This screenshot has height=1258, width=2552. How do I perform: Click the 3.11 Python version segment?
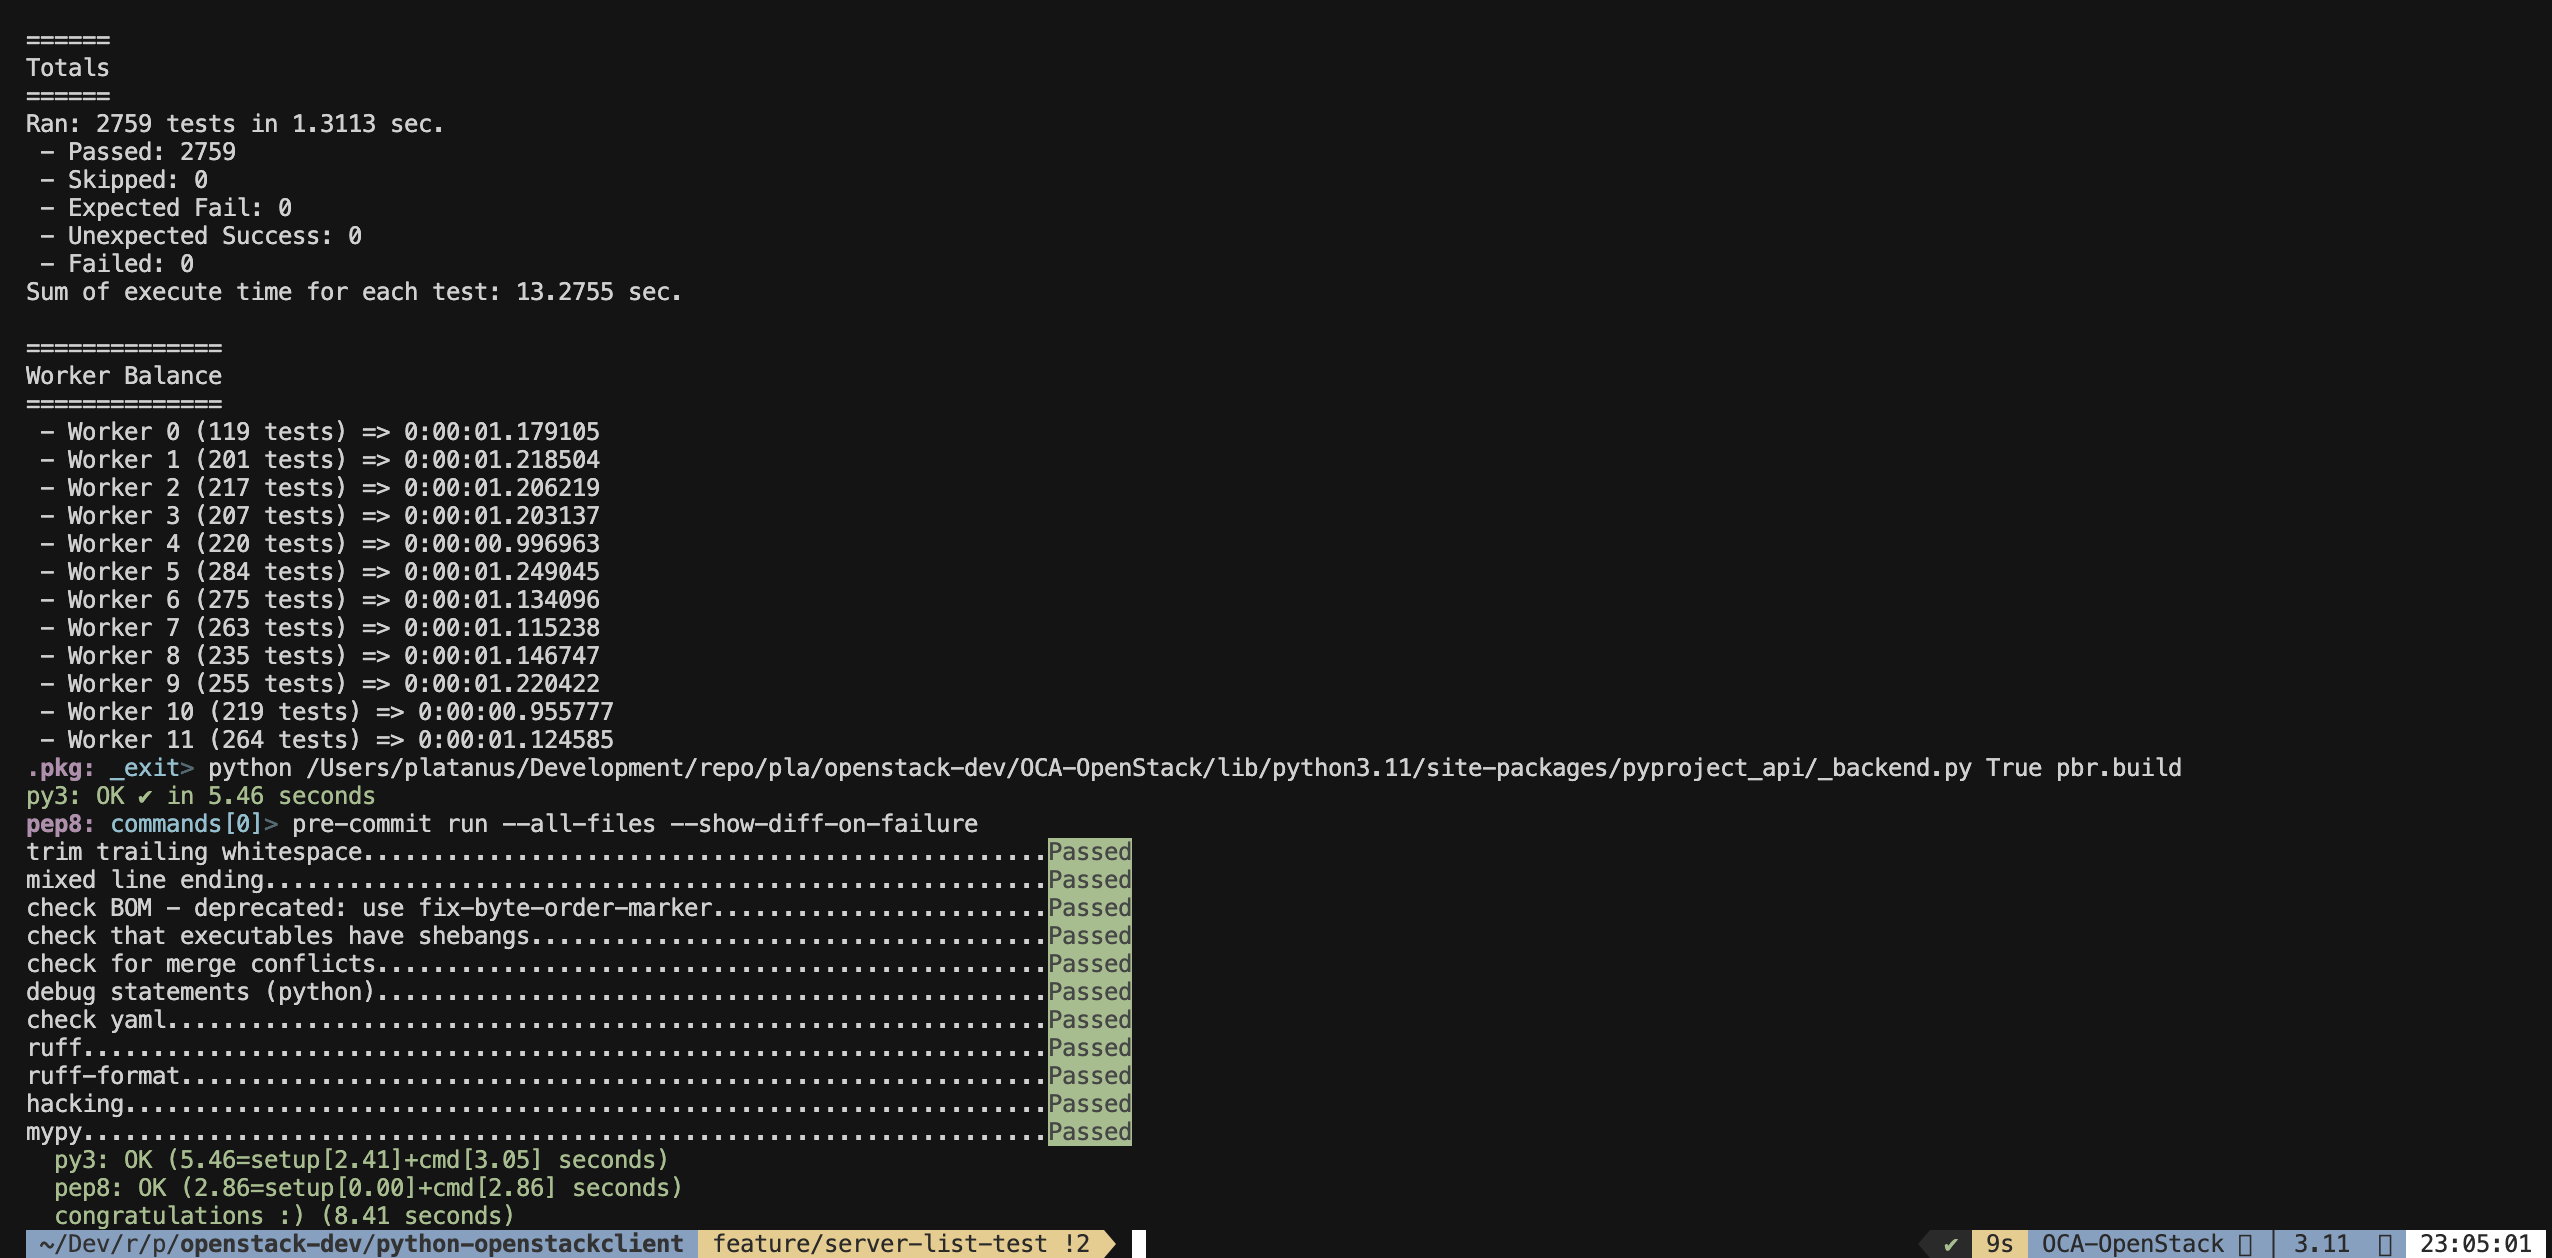(x=2320, y=1244)
